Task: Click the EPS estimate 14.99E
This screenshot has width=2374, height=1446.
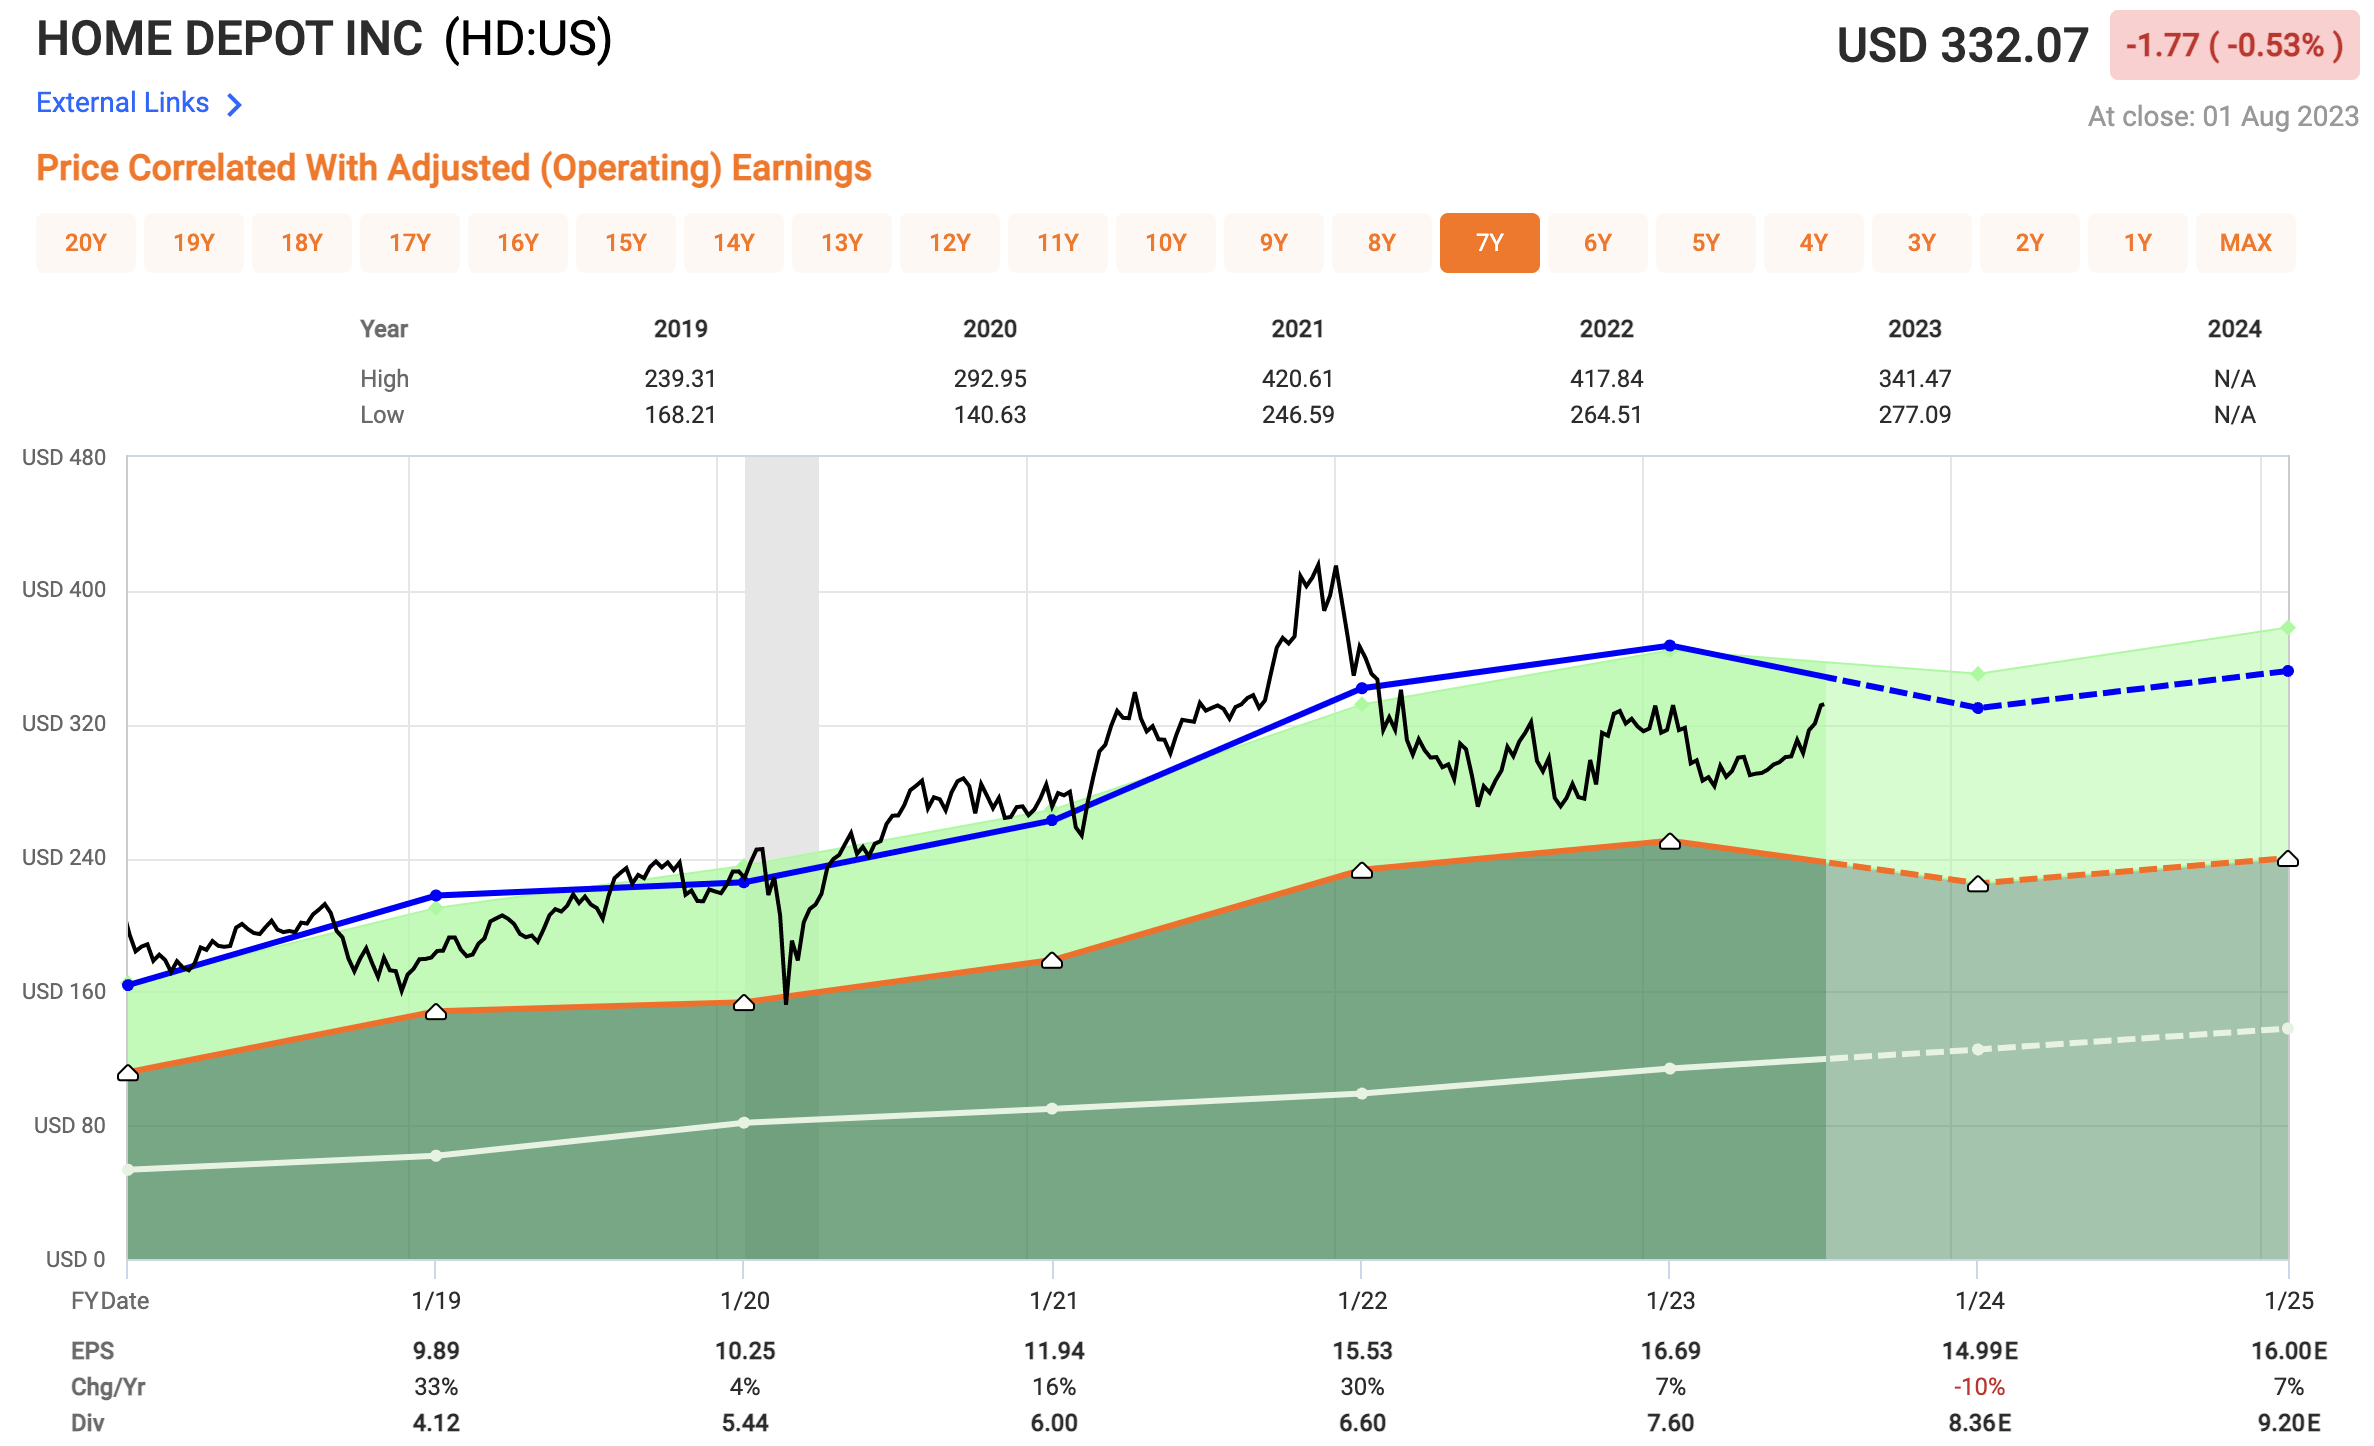Action: (x=1980, y=1351)
